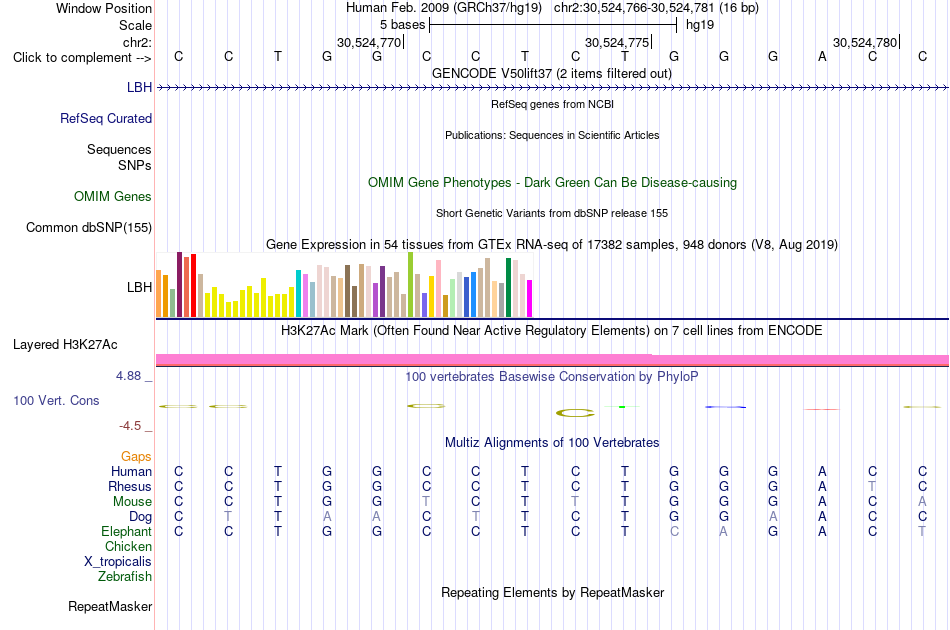Click the magenta GTEx bar at chart end
The image size is (950, 630).
(x=530, y=299)
